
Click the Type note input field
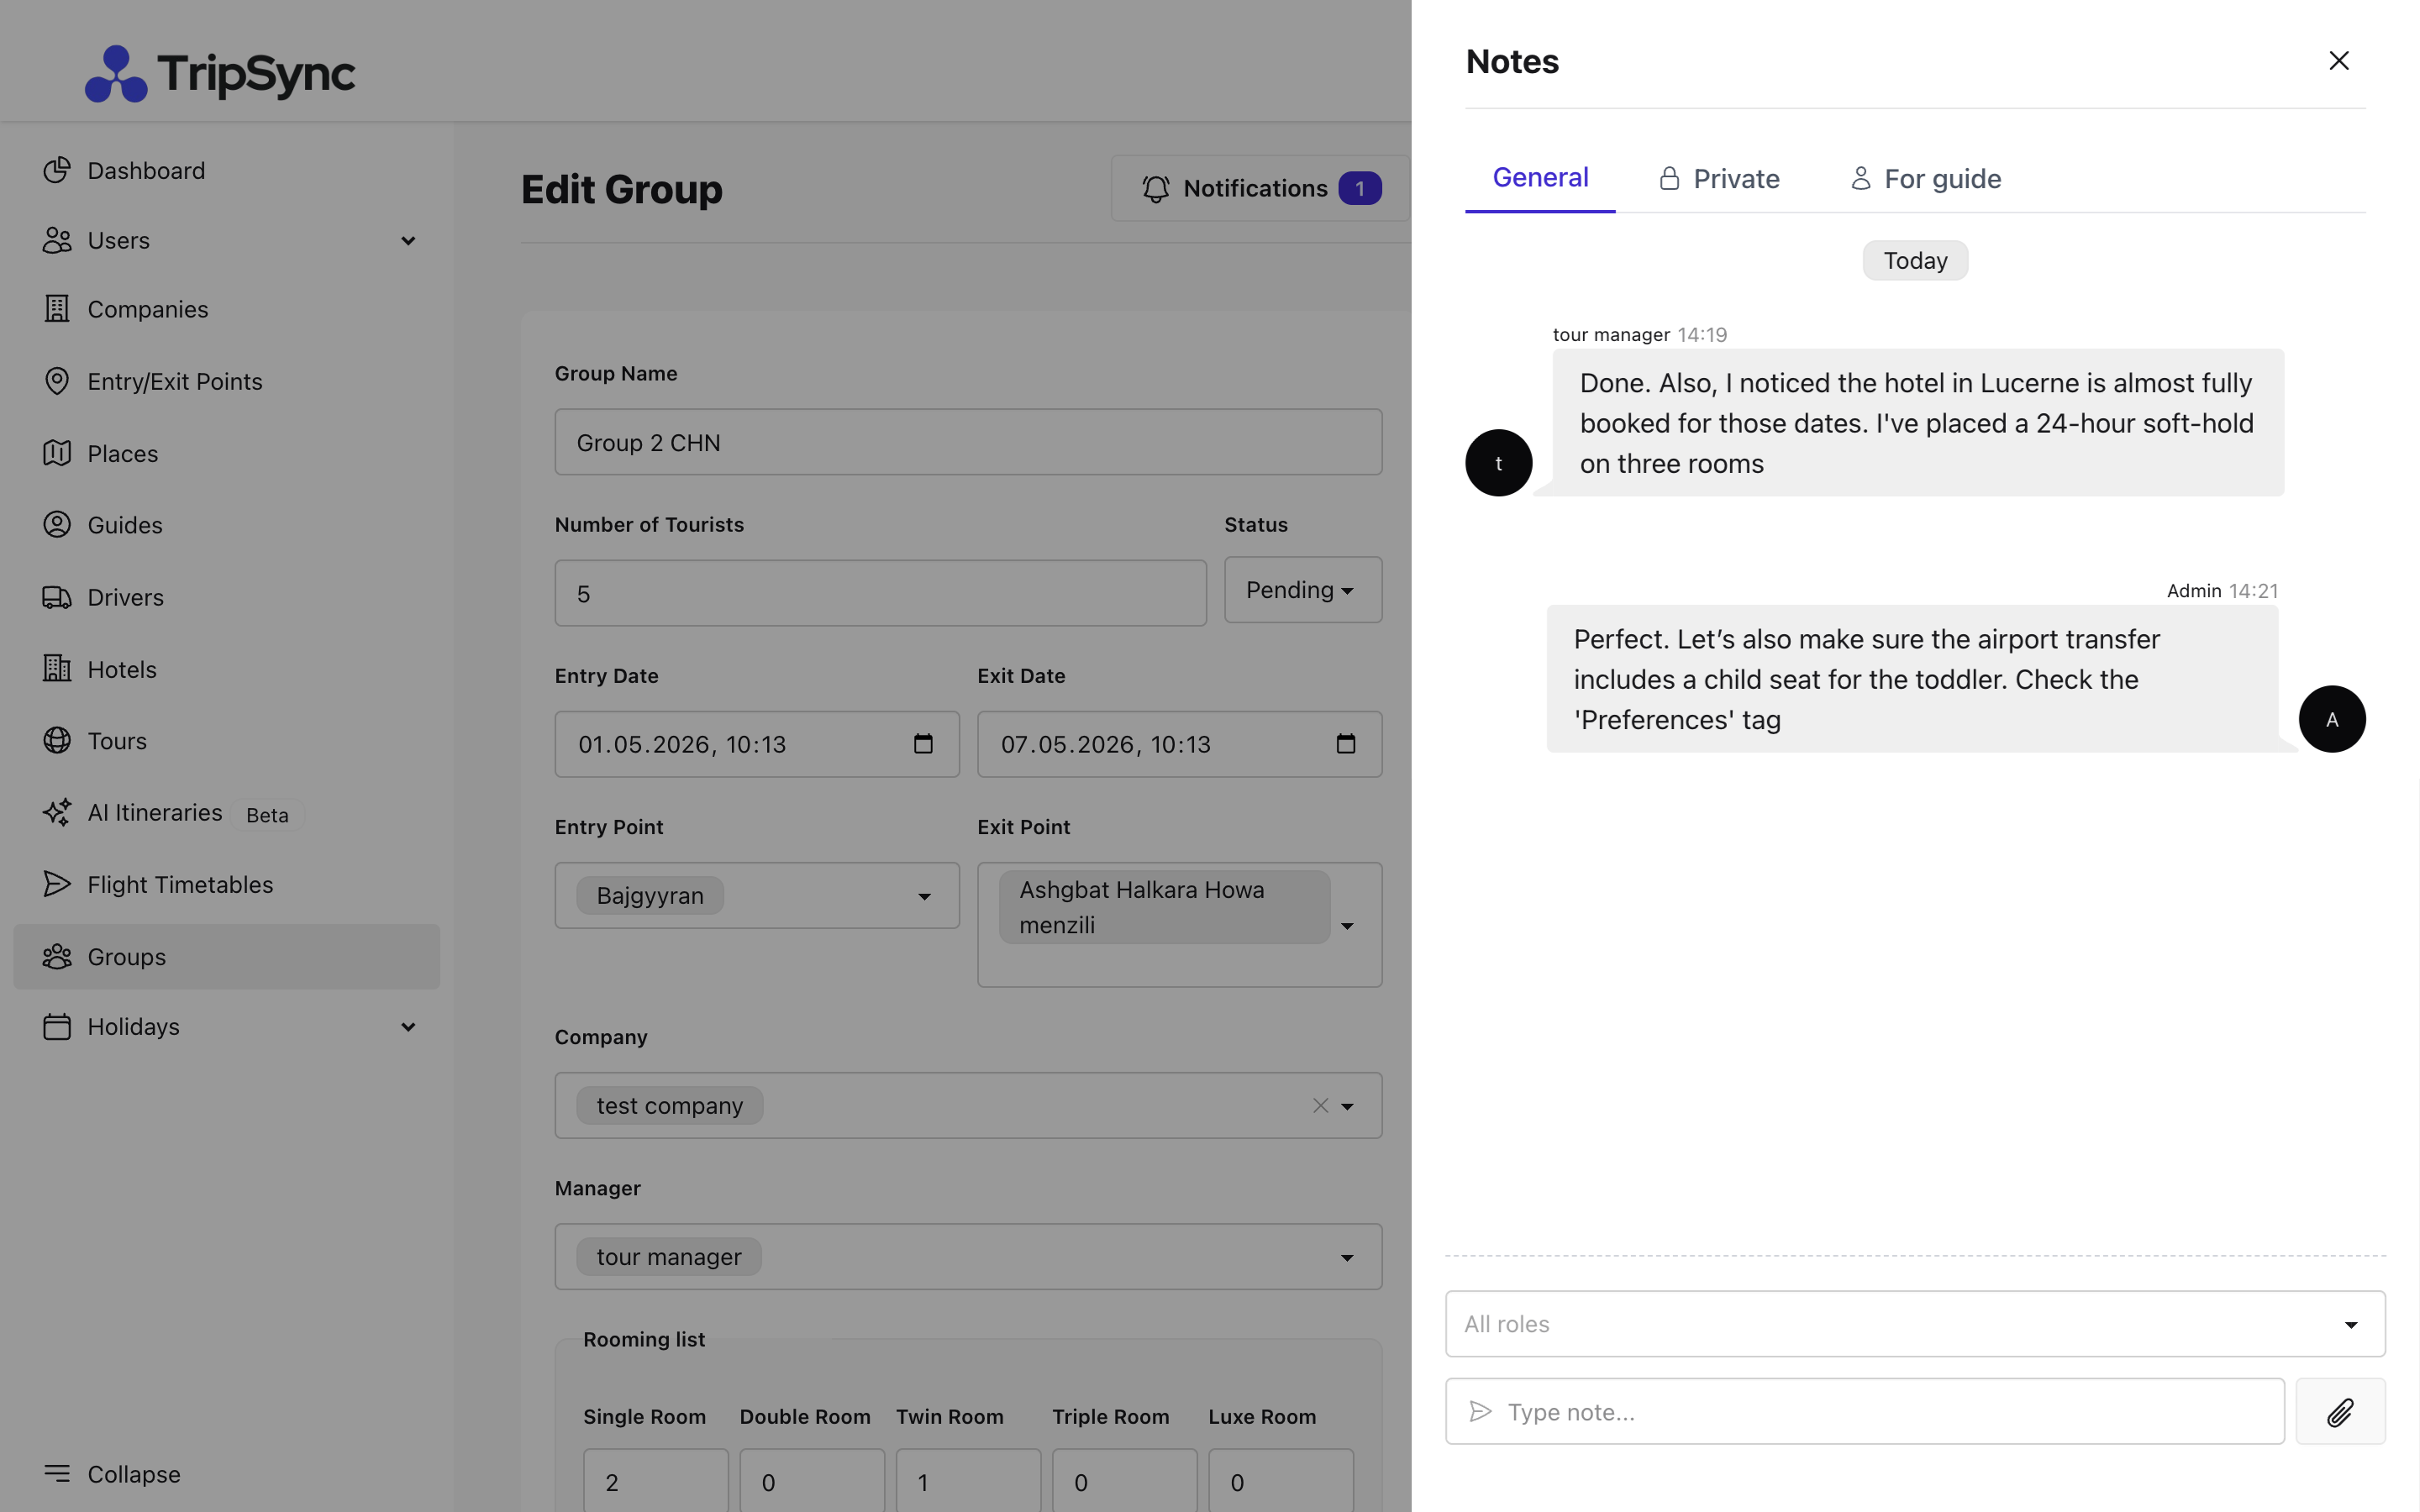pyautogui.click(x=1865, y=1411)
